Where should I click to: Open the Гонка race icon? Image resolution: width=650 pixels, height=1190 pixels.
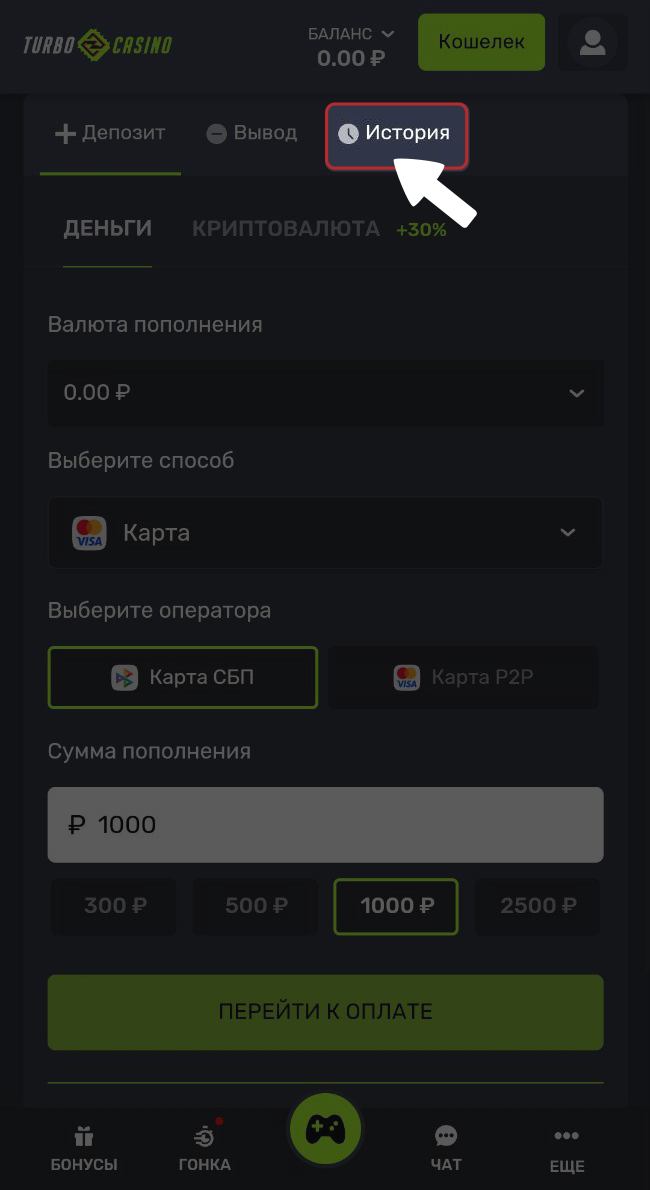[x=205, y=1137]
